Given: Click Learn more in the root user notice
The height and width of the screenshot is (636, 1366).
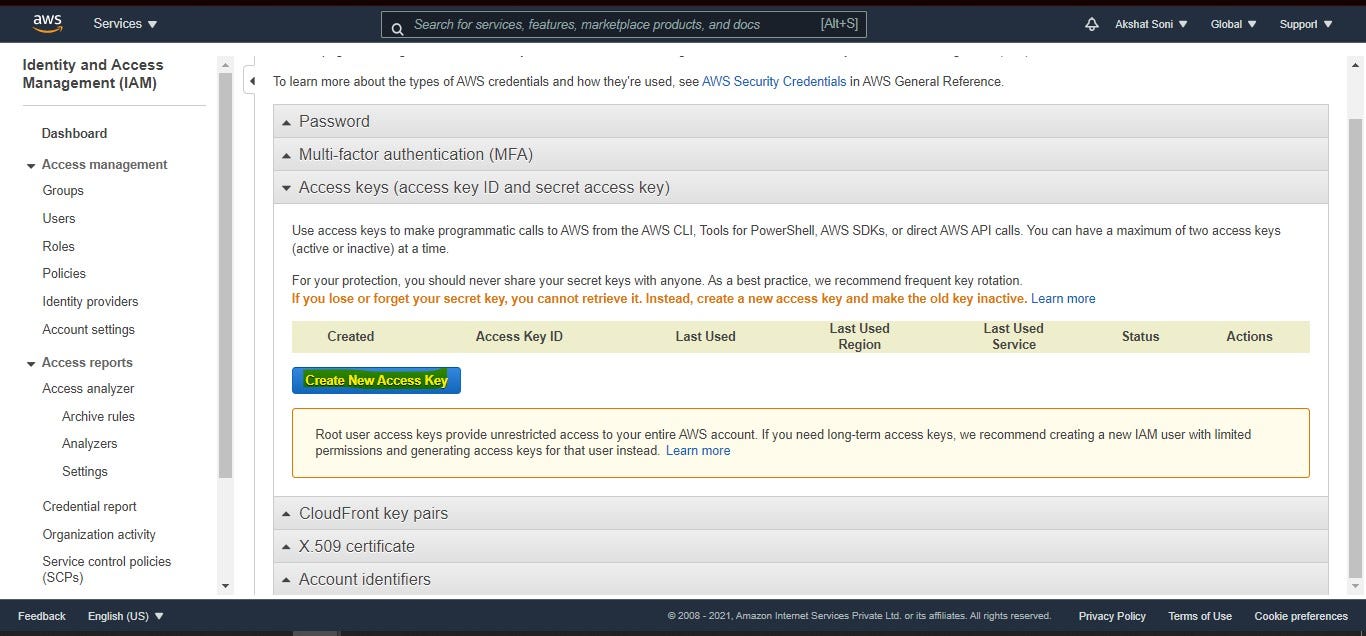Looking at the screenshot, I should coord(698,450).
